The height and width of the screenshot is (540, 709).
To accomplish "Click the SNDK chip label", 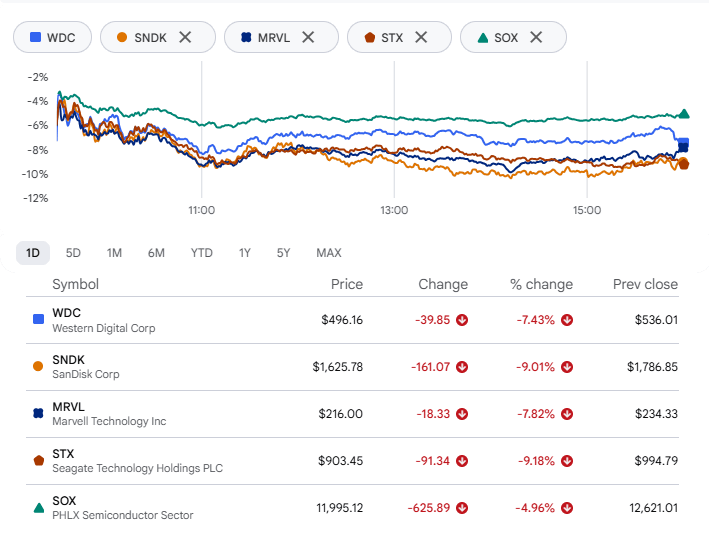I will (x=150, y=38).
